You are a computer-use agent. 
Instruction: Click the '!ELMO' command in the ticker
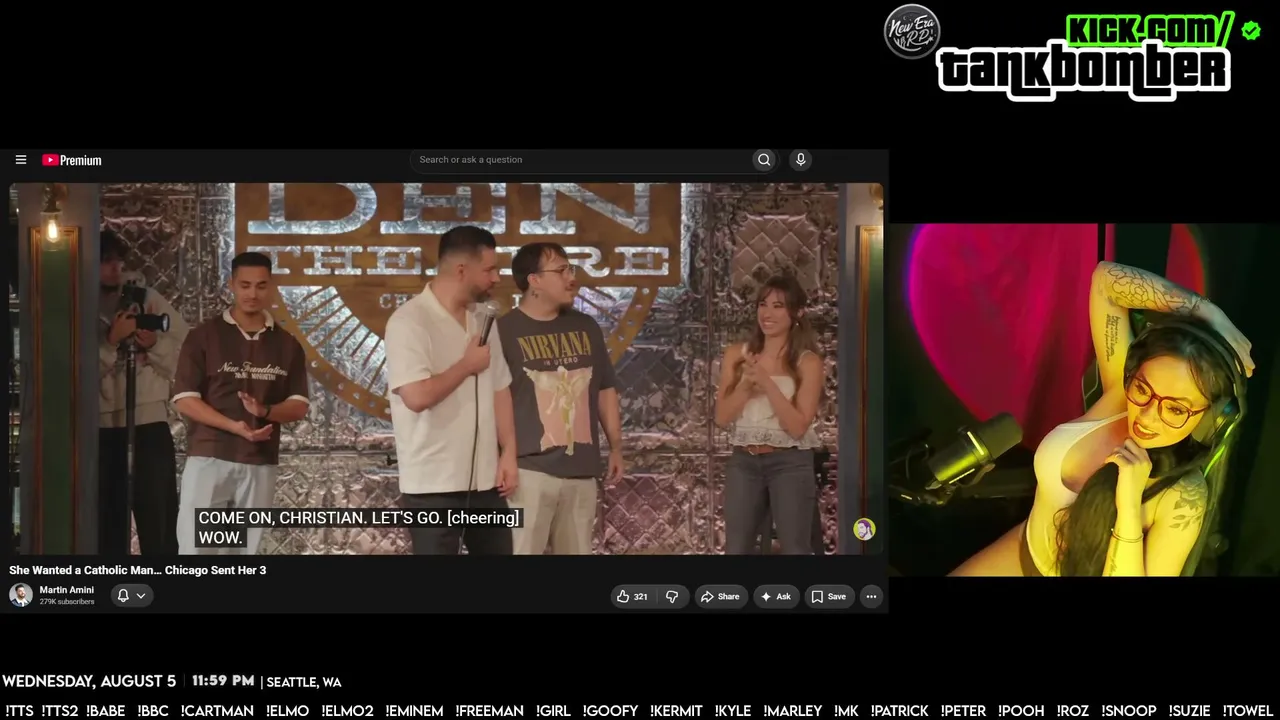tap(288, 711)
